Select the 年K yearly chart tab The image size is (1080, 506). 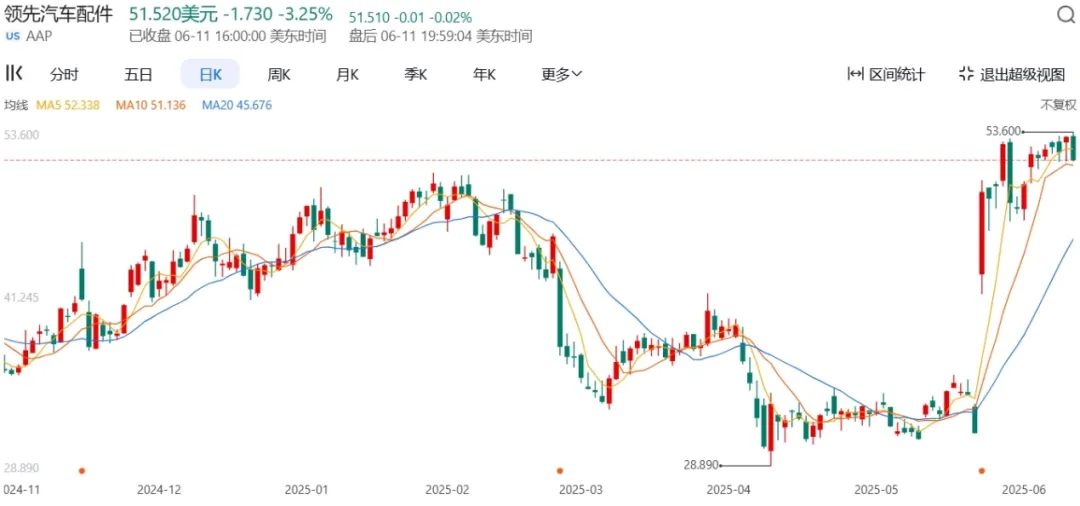[484, 74]
